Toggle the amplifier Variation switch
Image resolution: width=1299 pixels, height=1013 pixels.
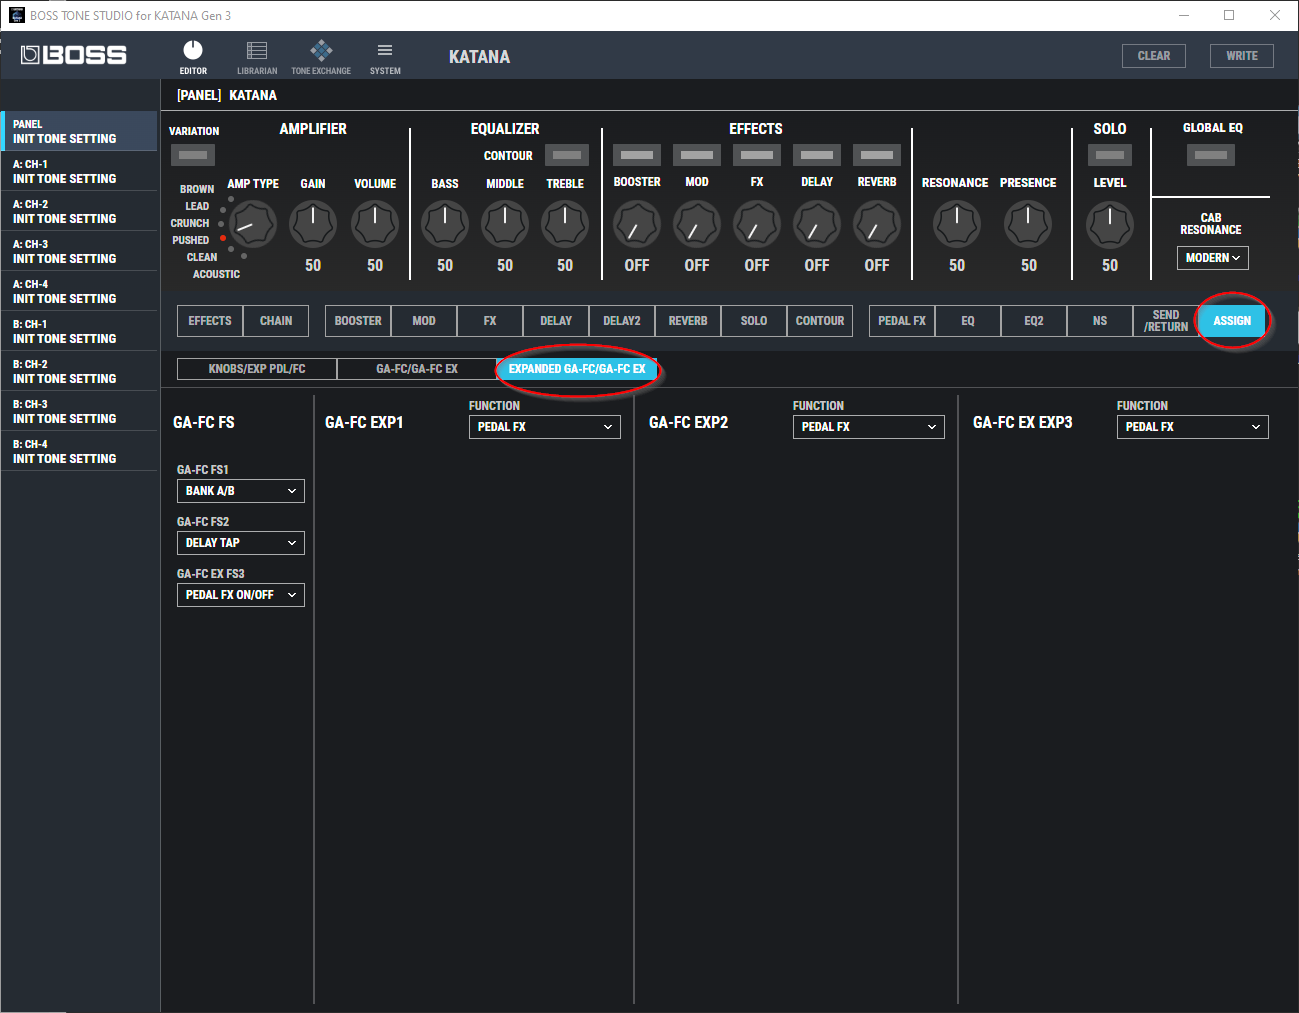193,155
